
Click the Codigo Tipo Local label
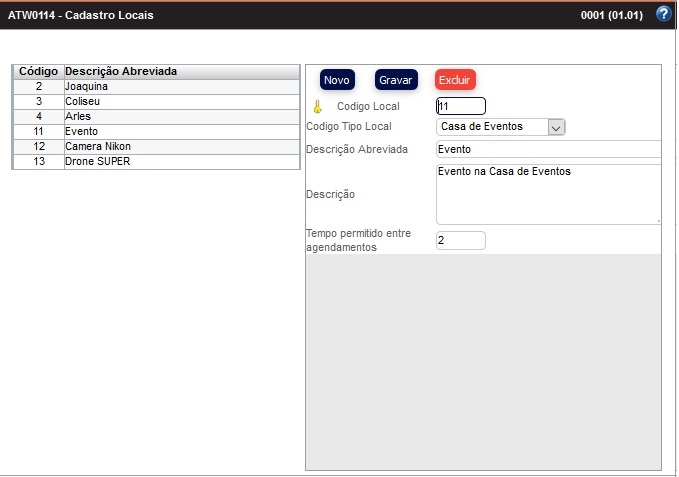pos(349,126)
